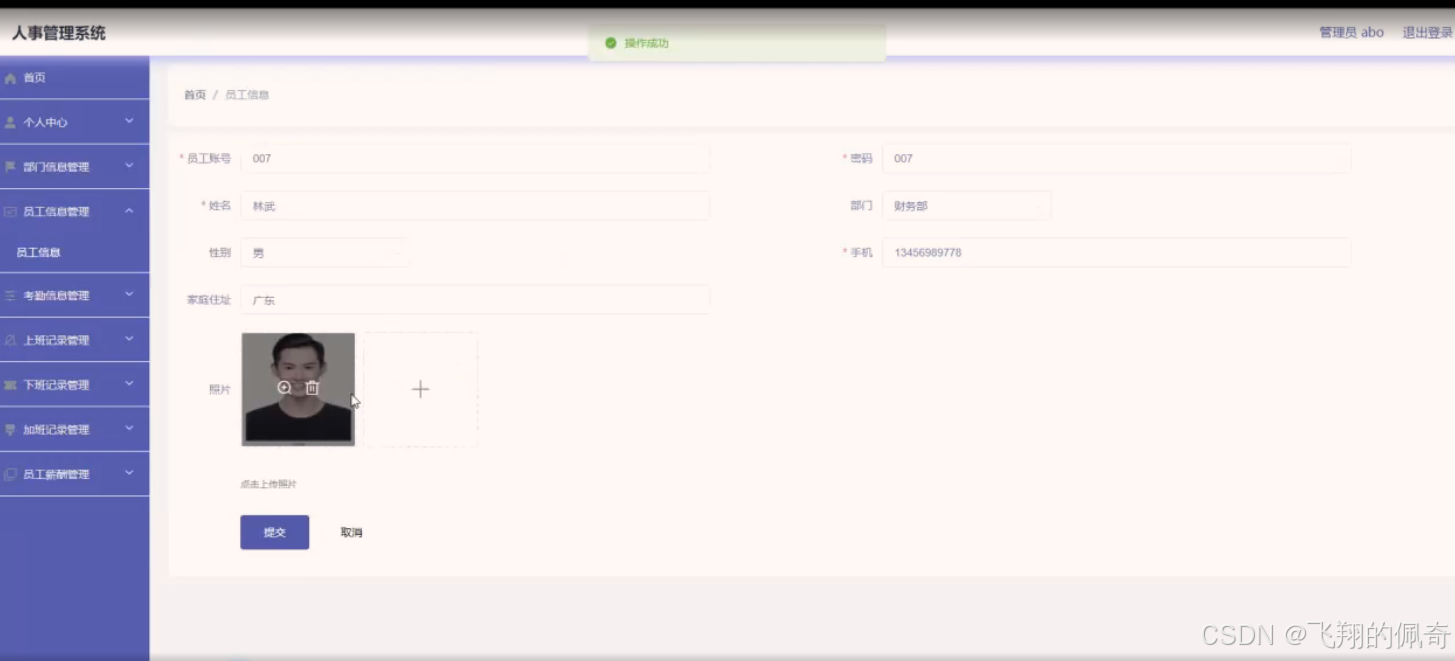Expand 上班记录管理 menu chevron
The image size is (1455, 661).
click(129, 339)
